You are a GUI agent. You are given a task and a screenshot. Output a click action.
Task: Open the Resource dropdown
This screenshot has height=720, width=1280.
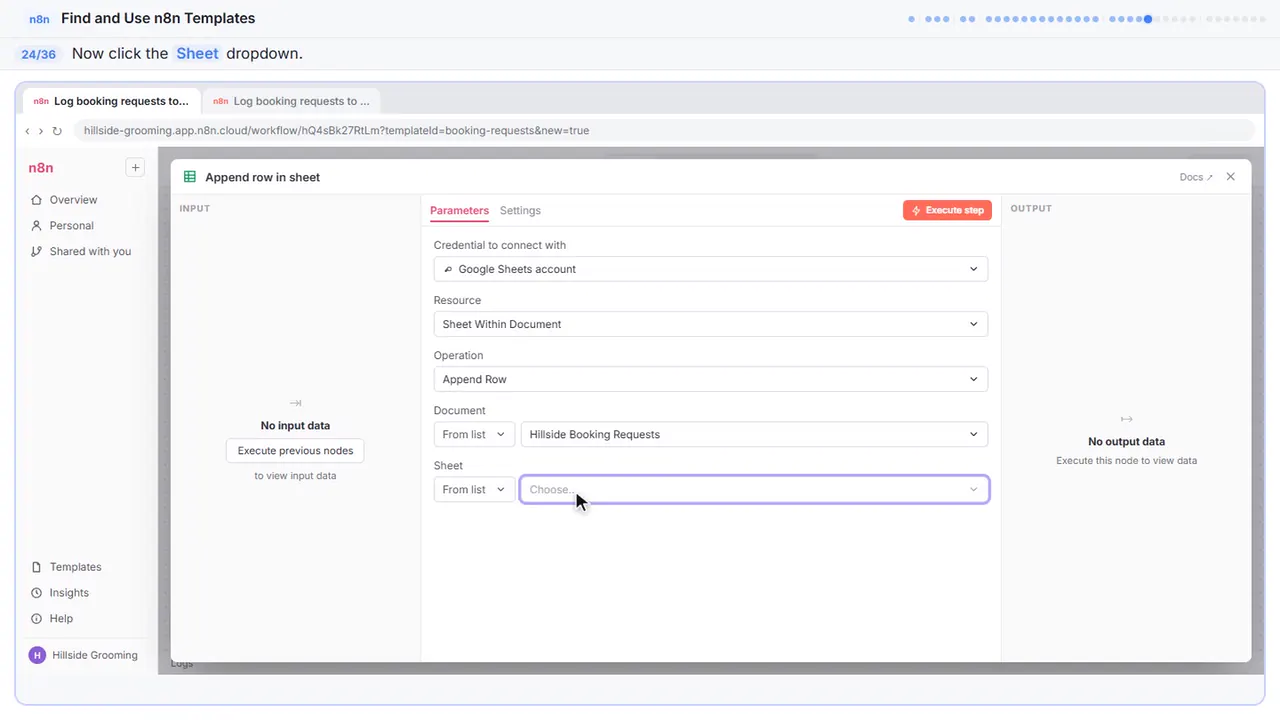pyautogui.click(x=711, y=324)
